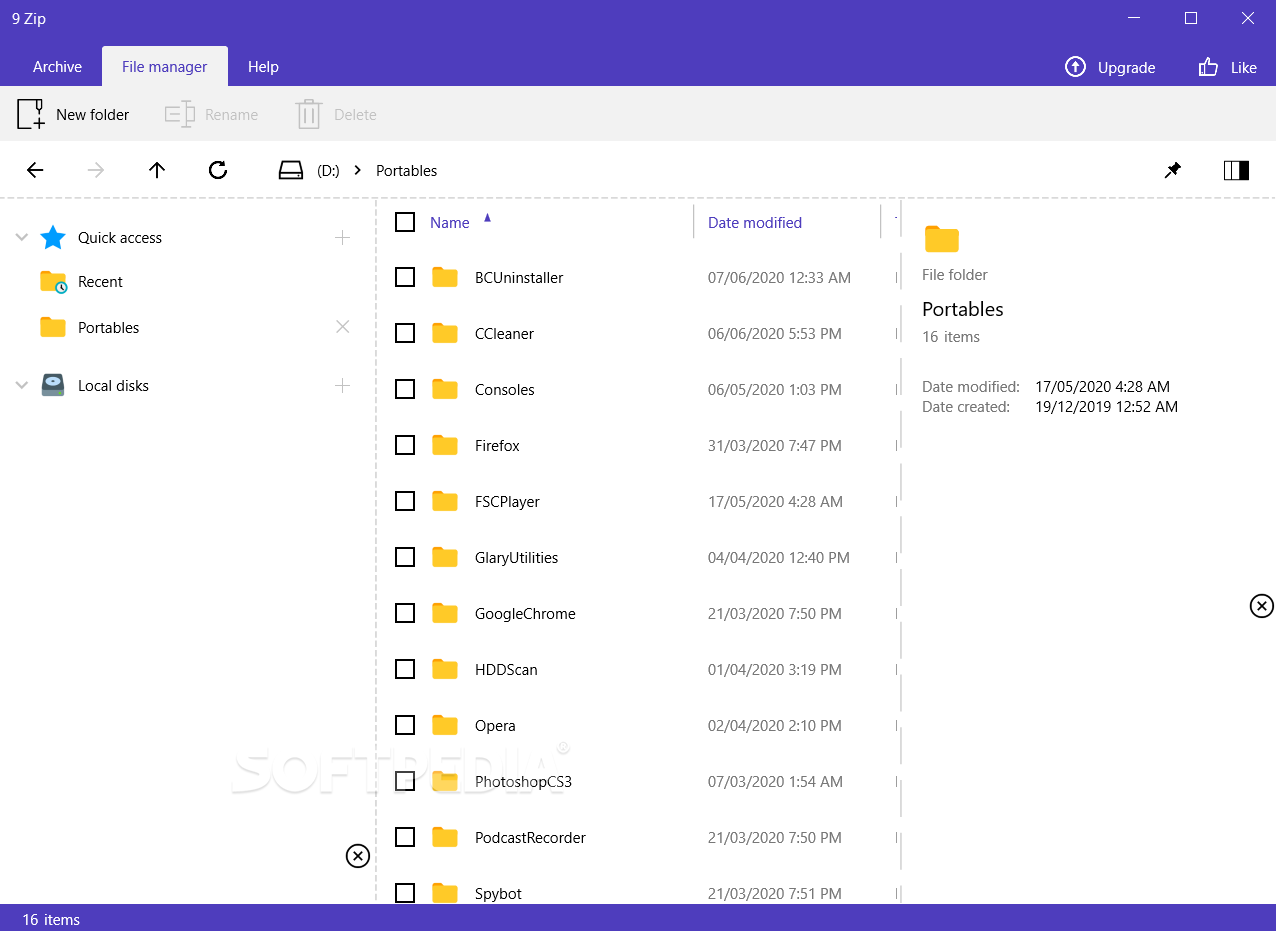Click the Like thumbs-up icon
This screenshot has width=1276, height=931.
pos(1208,67)
